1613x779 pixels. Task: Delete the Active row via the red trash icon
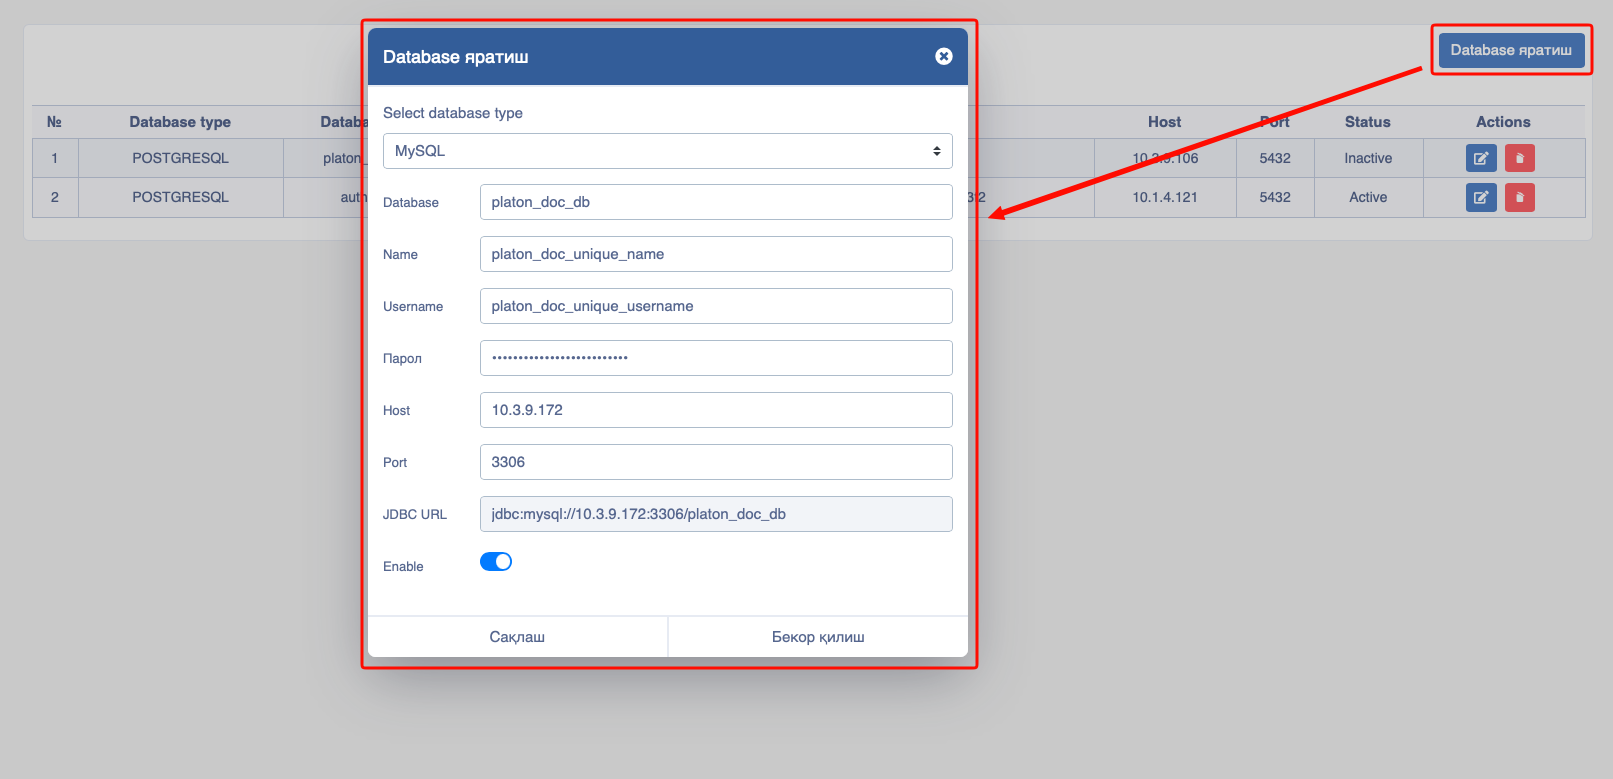tap(1520, 197)
